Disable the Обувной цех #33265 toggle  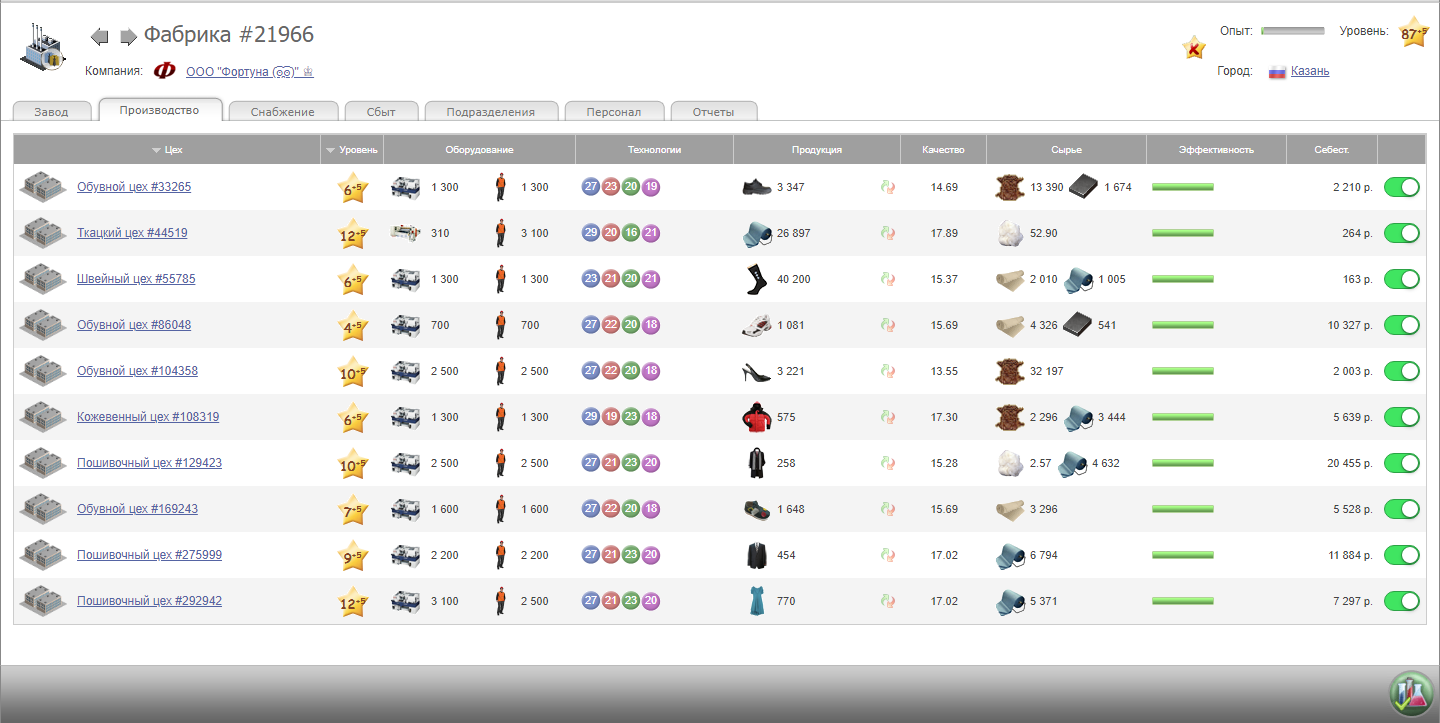[1401, 187]
